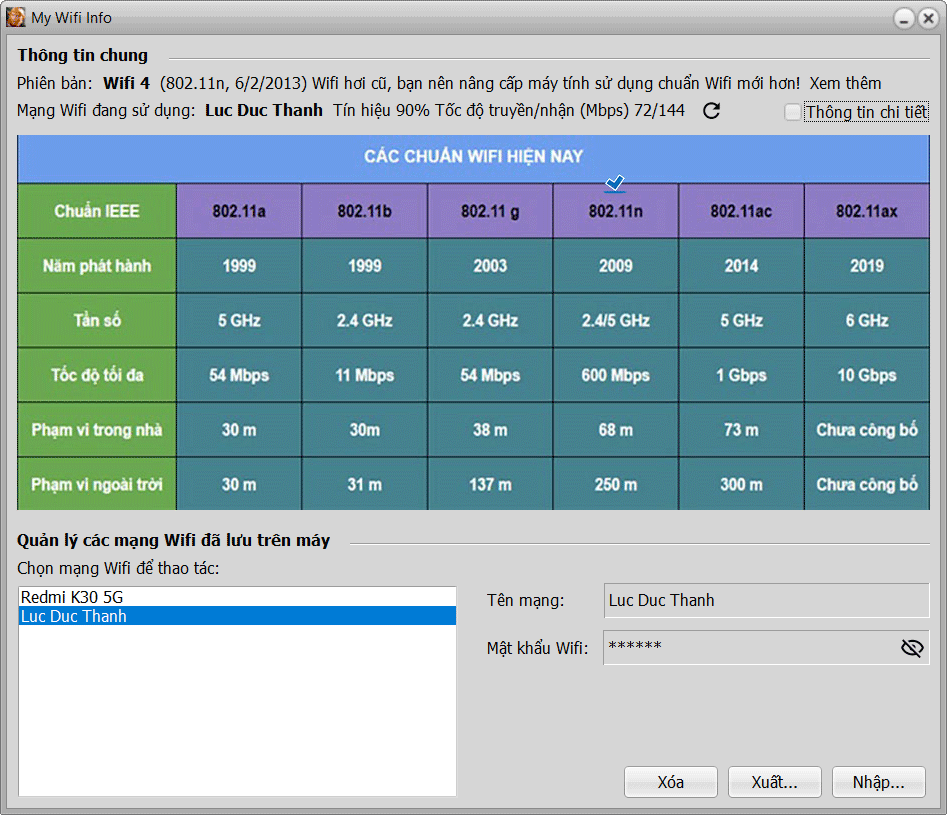Click the Chuẩn IEEE row label

tap(97, 211)
